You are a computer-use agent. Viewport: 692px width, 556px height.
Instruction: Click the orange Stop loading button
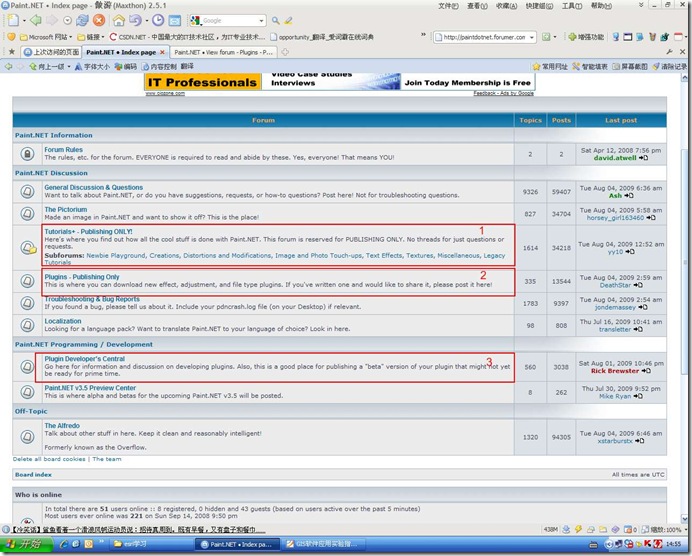pyautogui.click(x=99, y=20)
